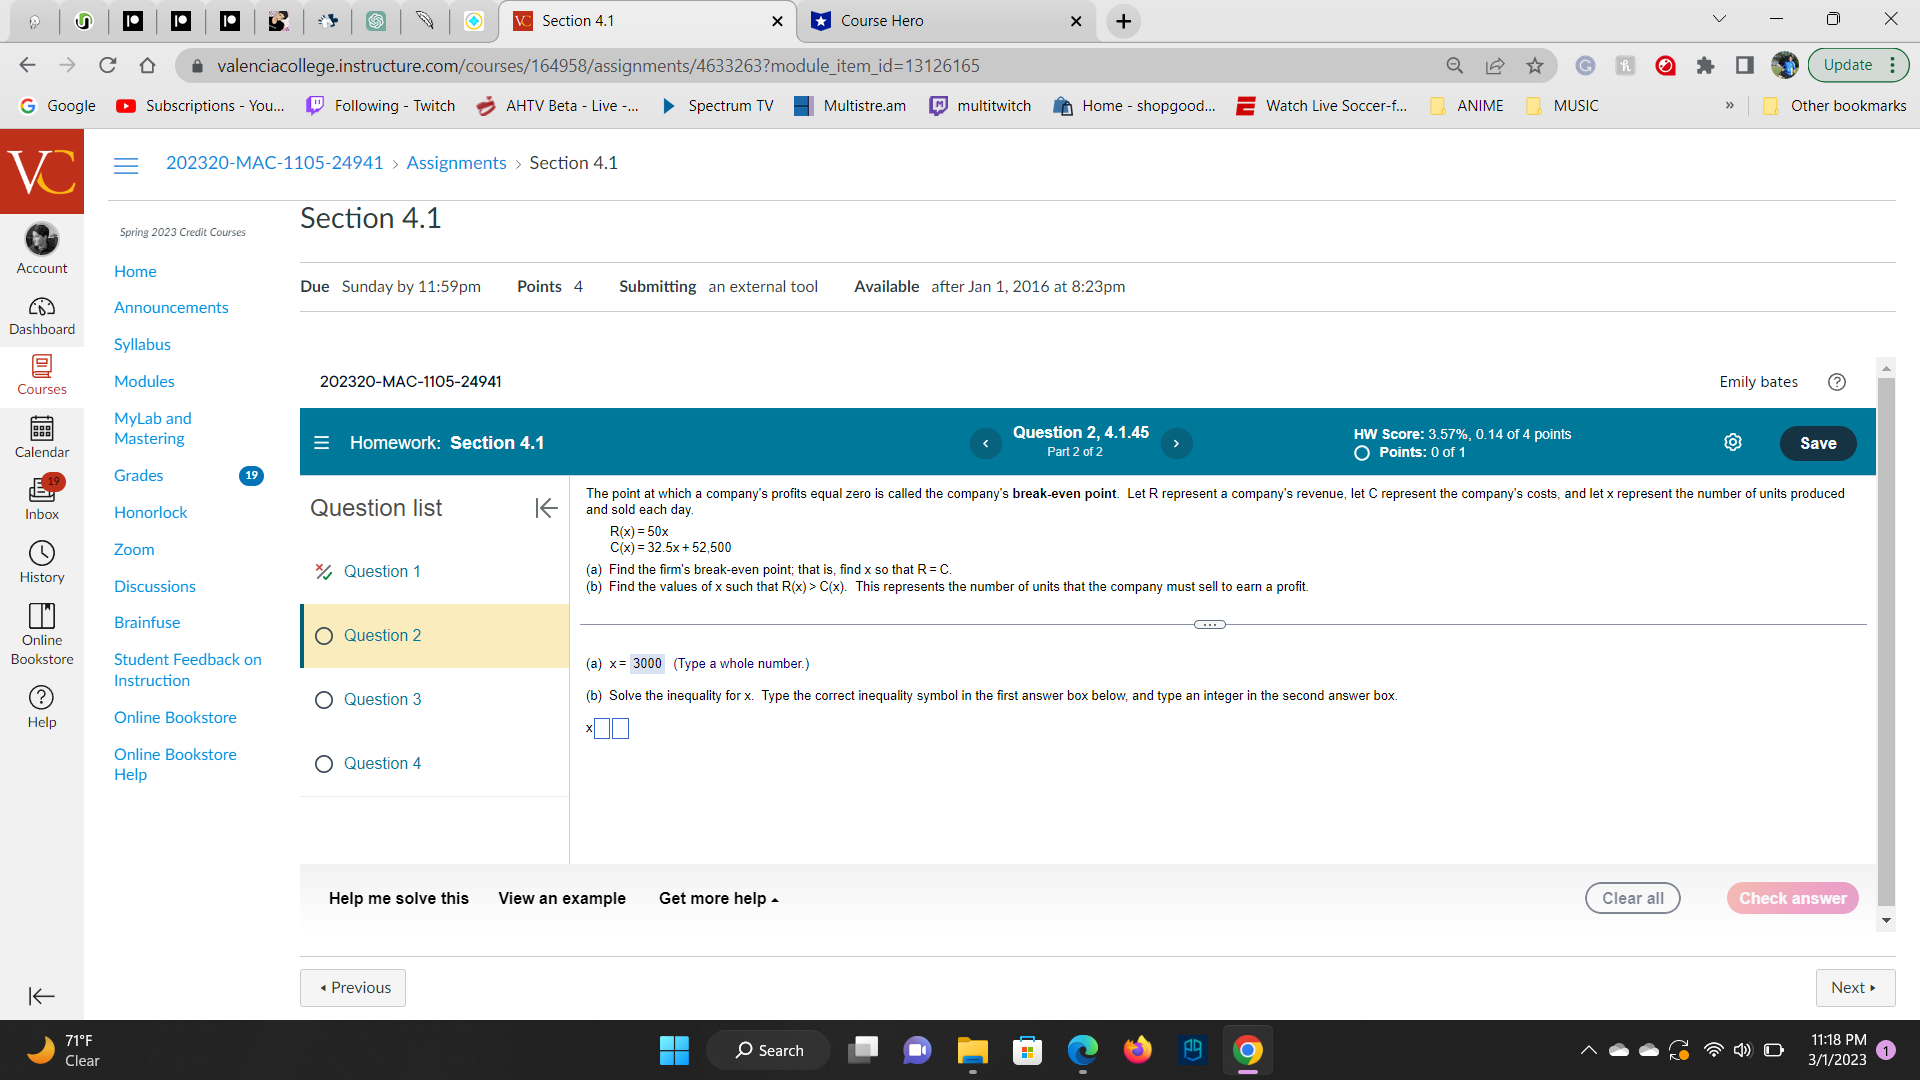
Task: Open the Calendar in Canvas sidebar
Action: pyautogui.click(x=41, y=437)
